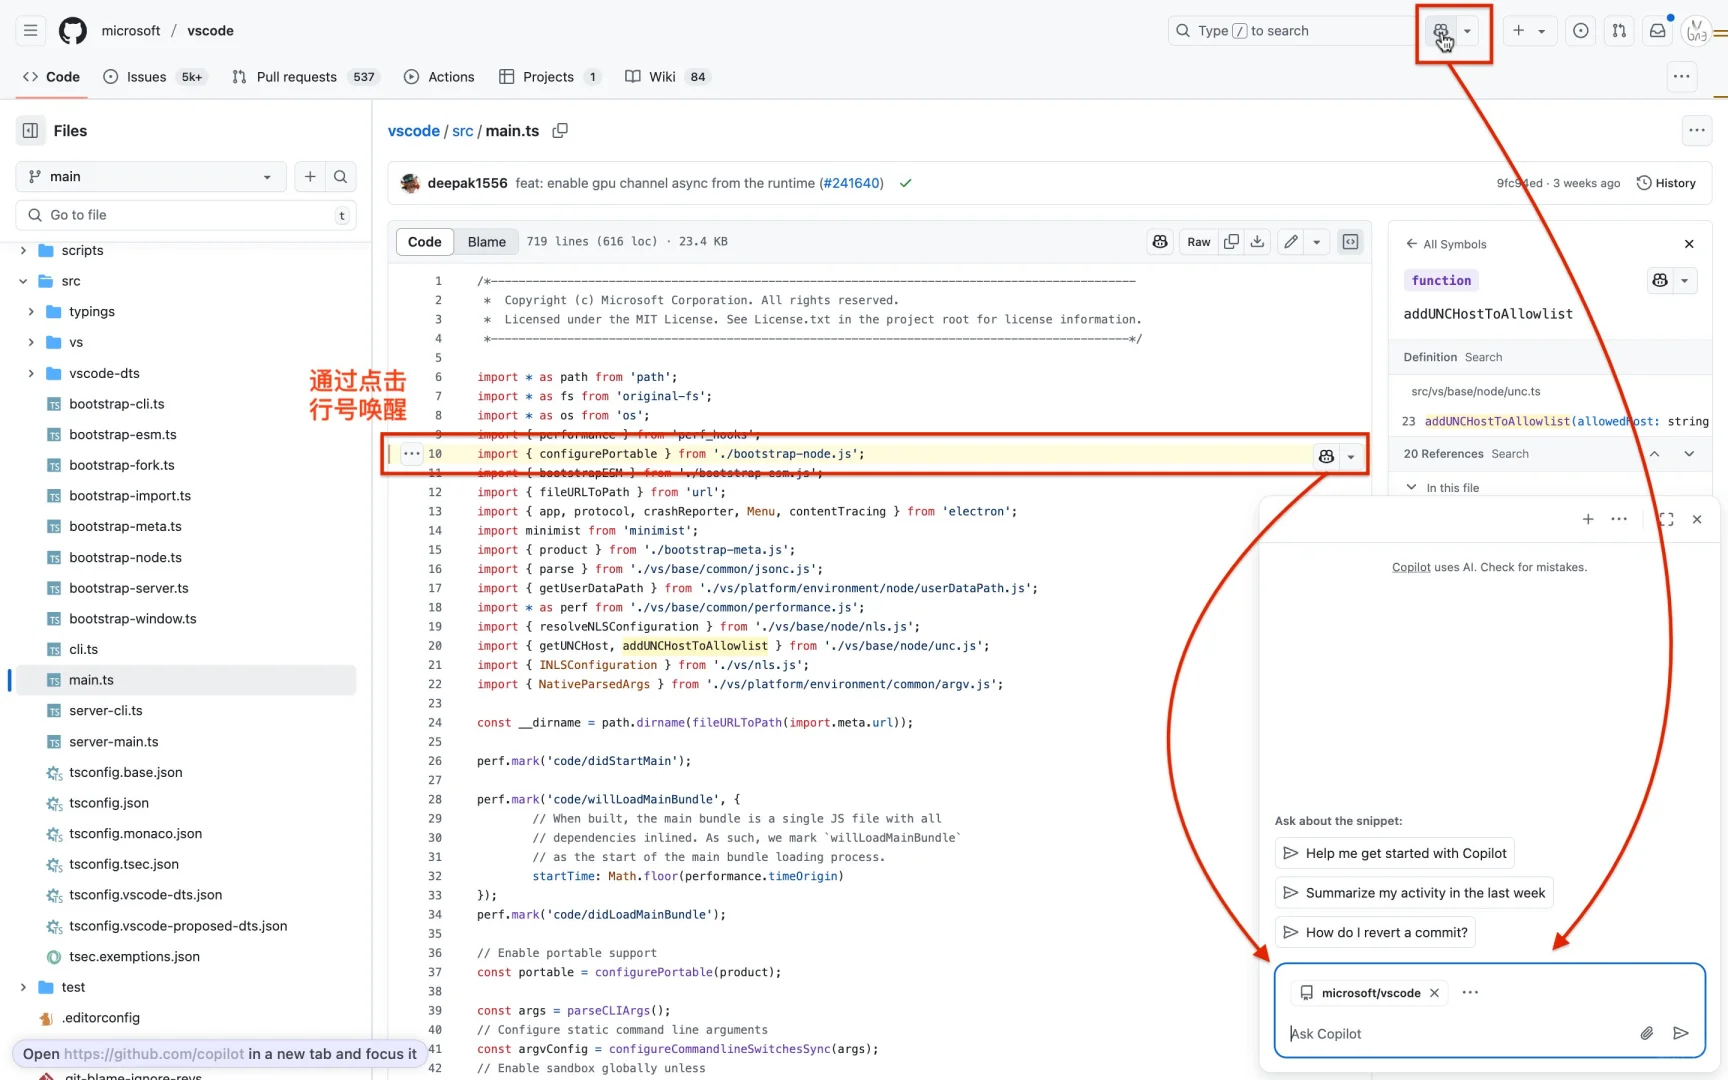Open file search in the branch bar
The height and width of the screenshot is (1080, 1728).
(x=341, y=176)
